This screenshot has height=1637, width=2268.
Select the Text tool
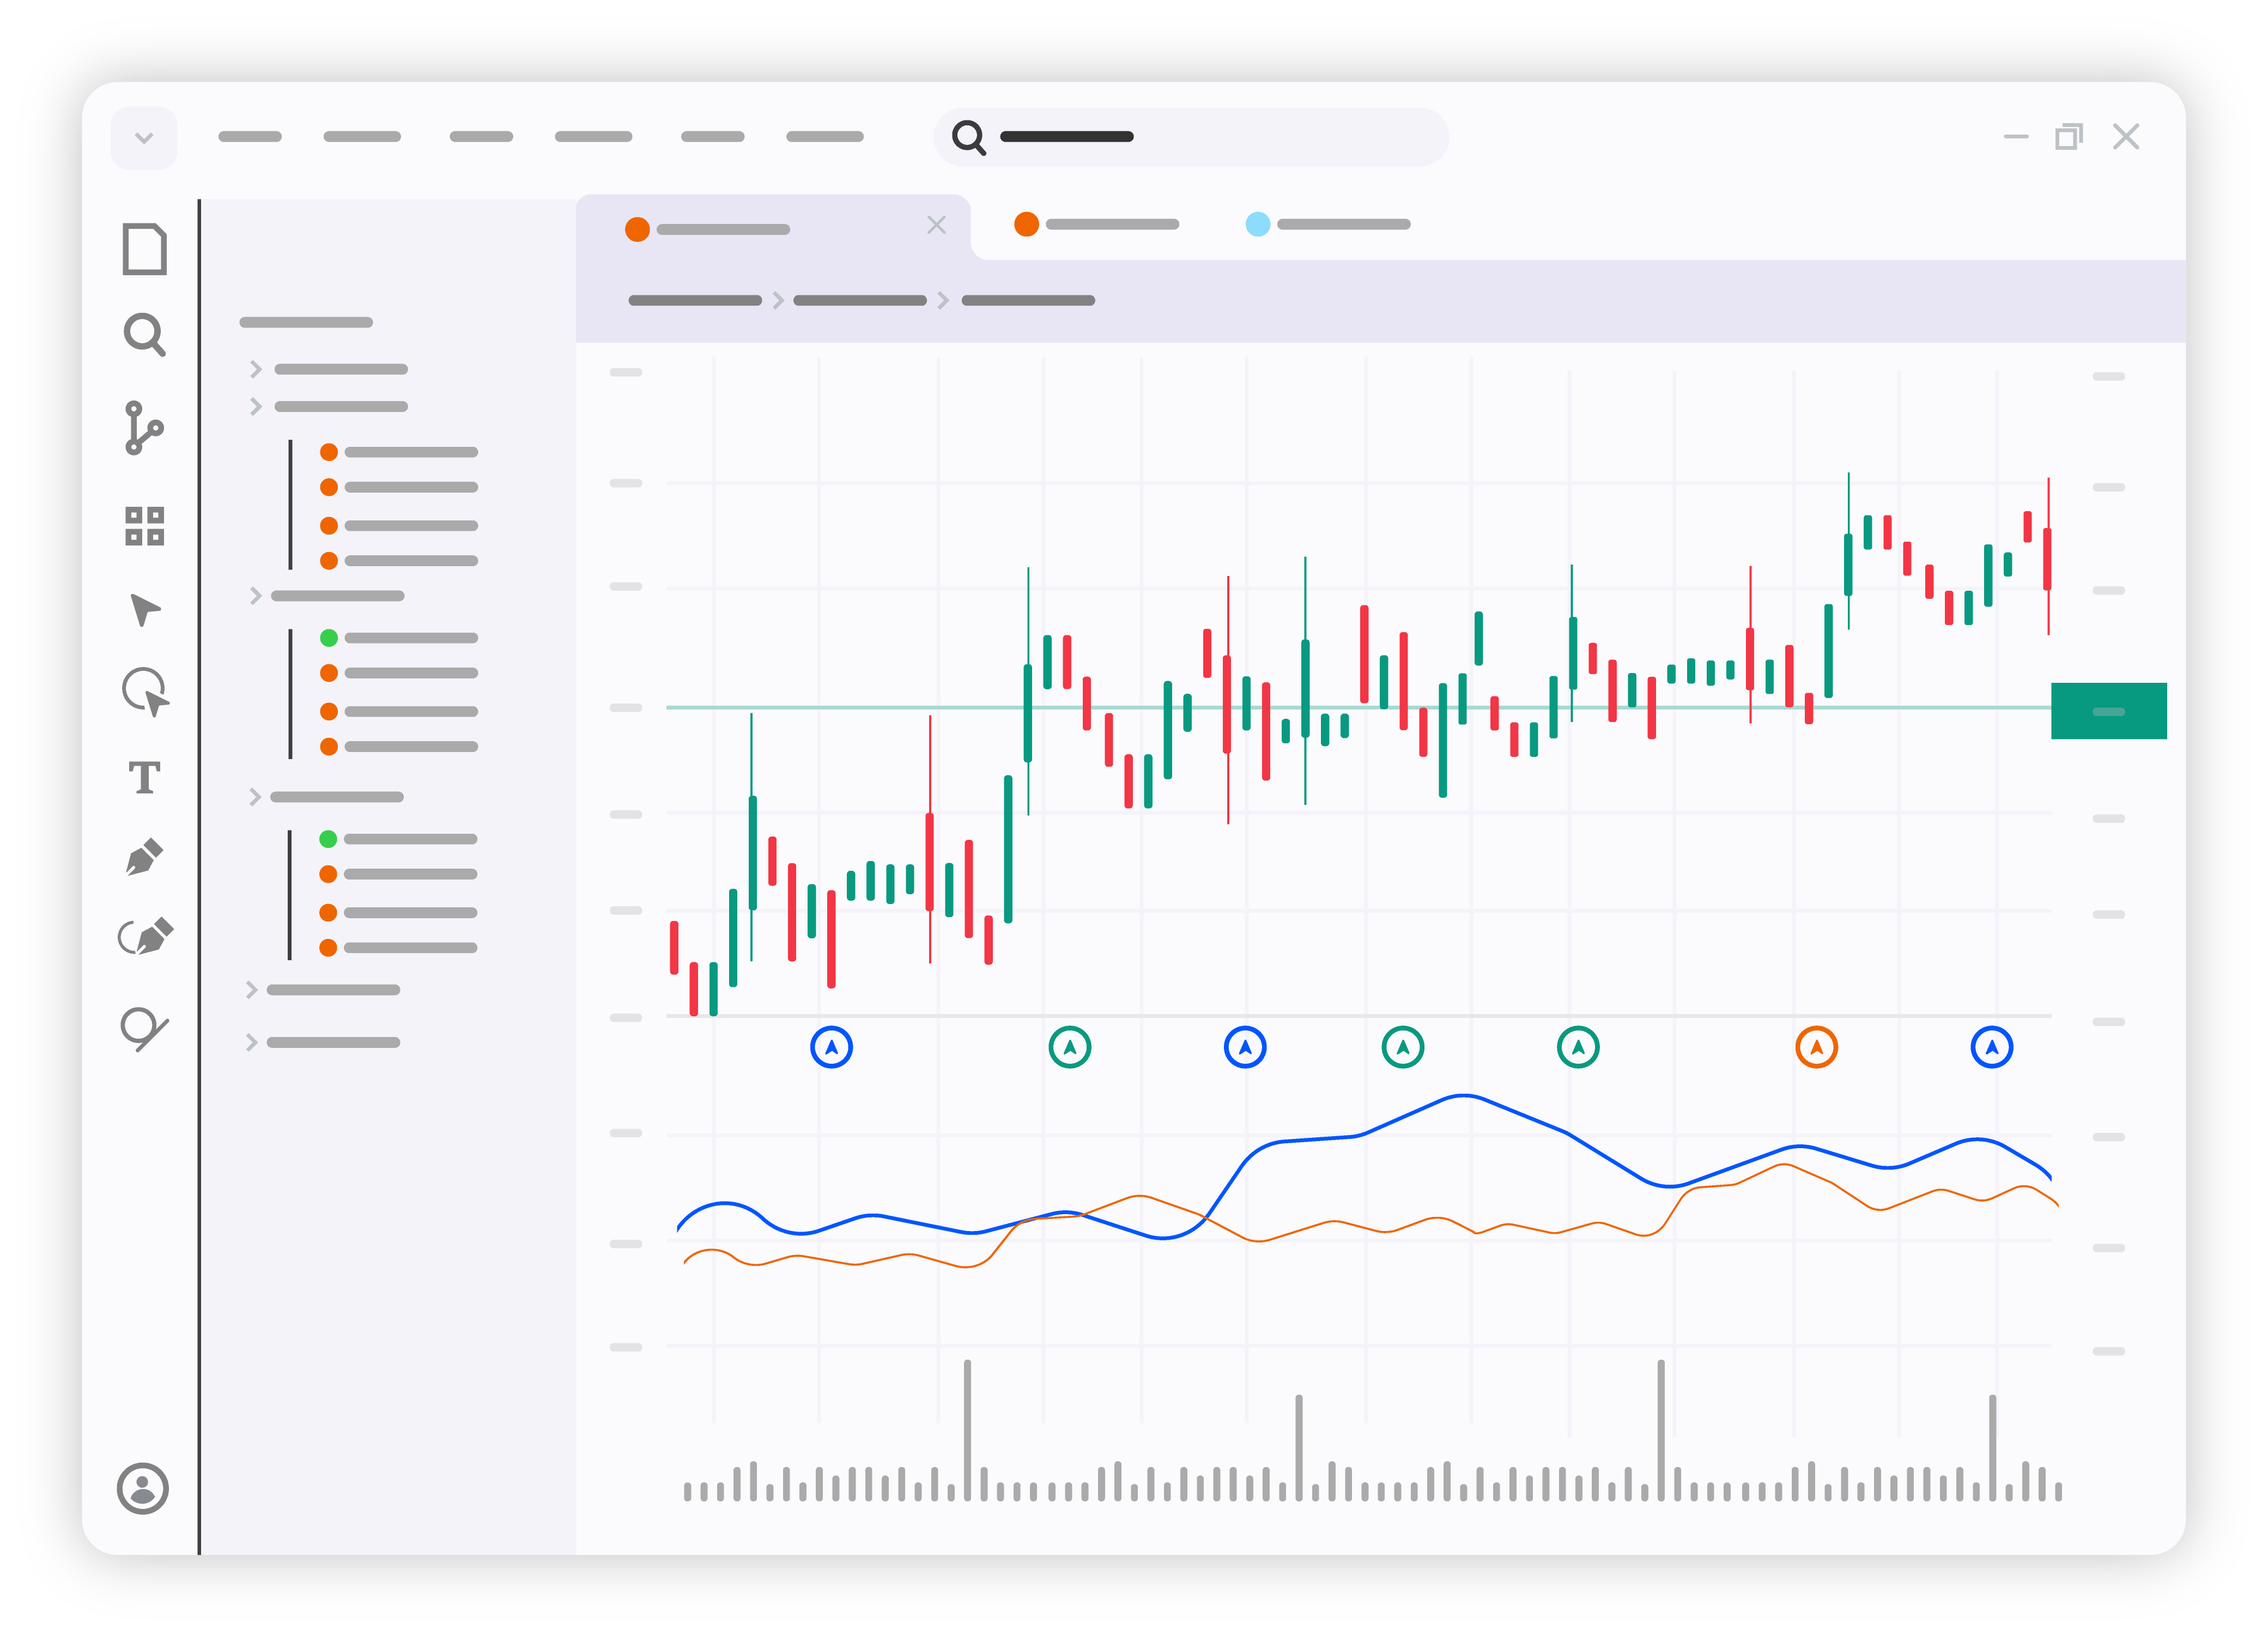[x=144, y=777]
